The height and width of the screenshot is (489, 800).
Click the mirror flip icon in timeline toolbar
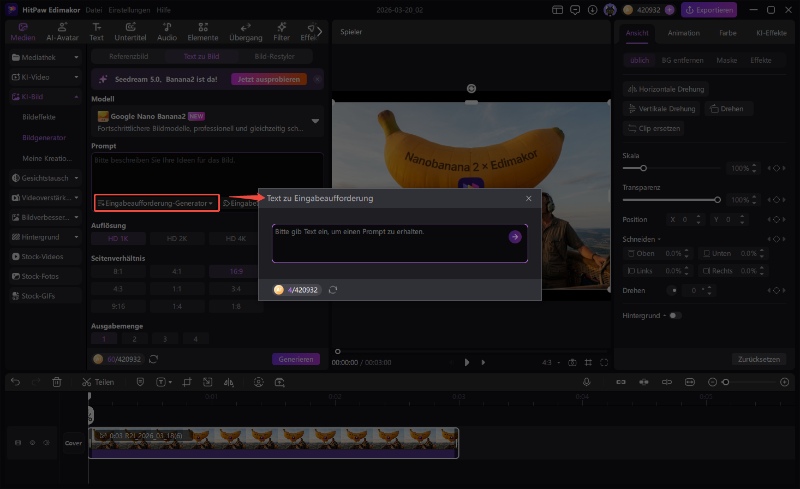click(229, 382)
